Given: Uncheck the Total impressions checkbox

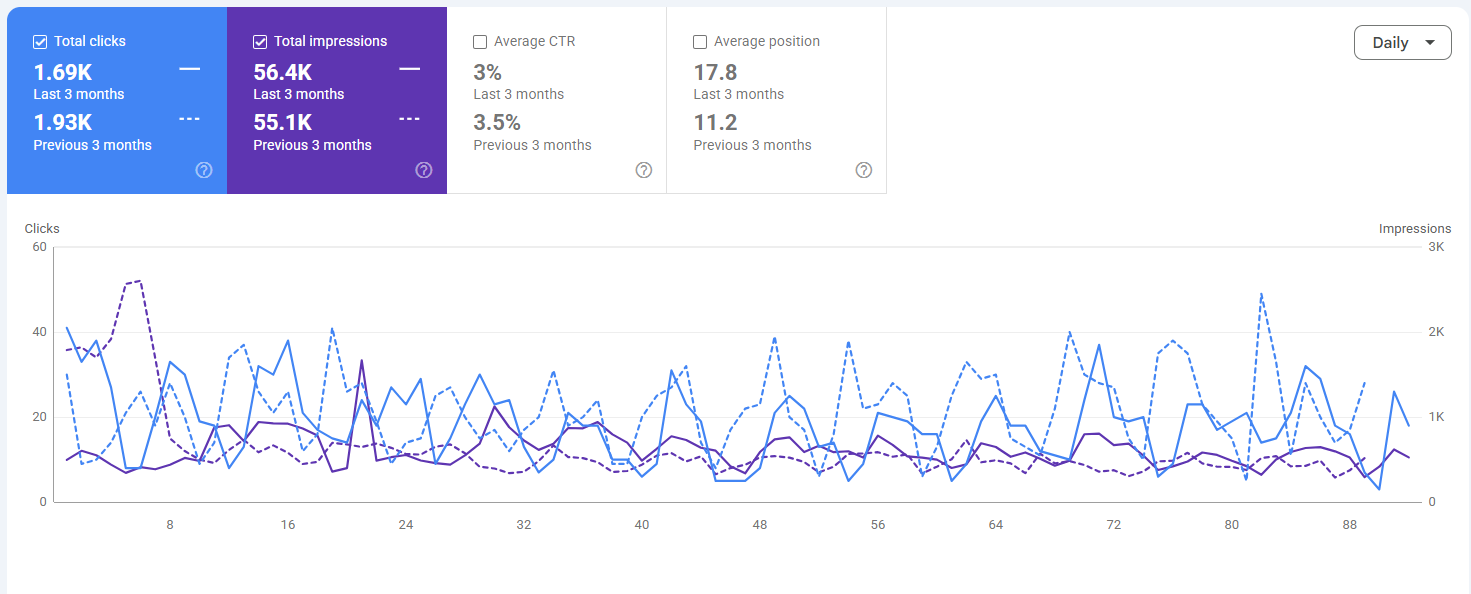Looking at the screenshot, I should pyautogui.click(x=260, y=42).
